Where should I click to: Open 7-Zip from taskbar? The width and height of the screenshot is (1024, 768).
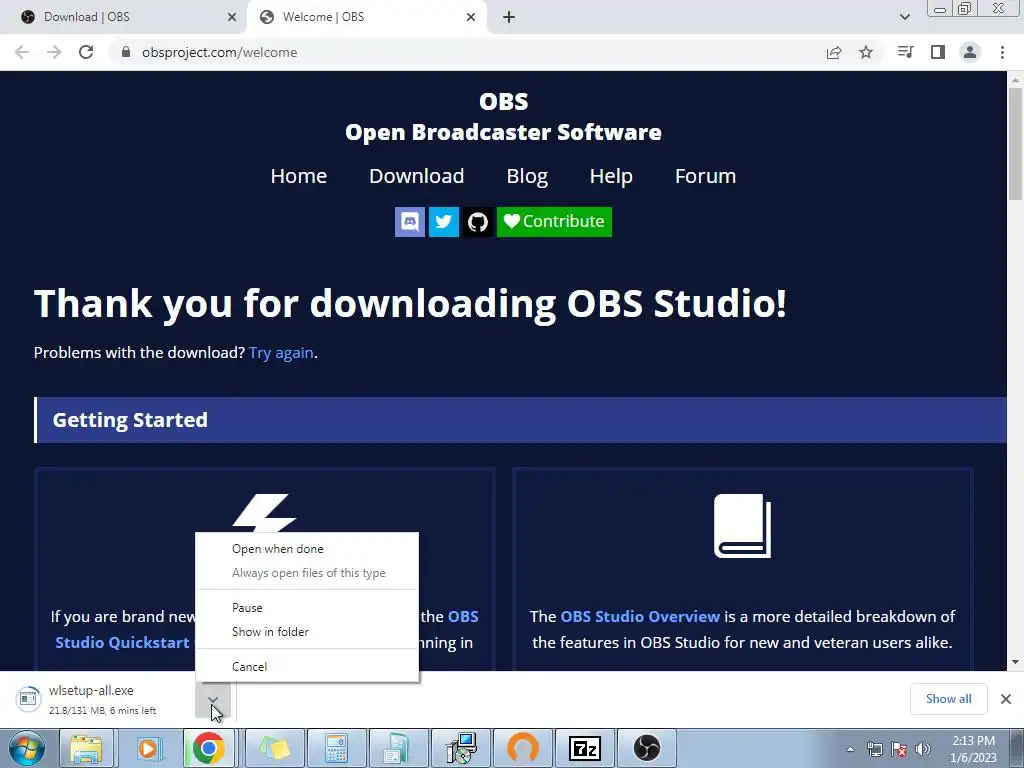coord(584,748)
